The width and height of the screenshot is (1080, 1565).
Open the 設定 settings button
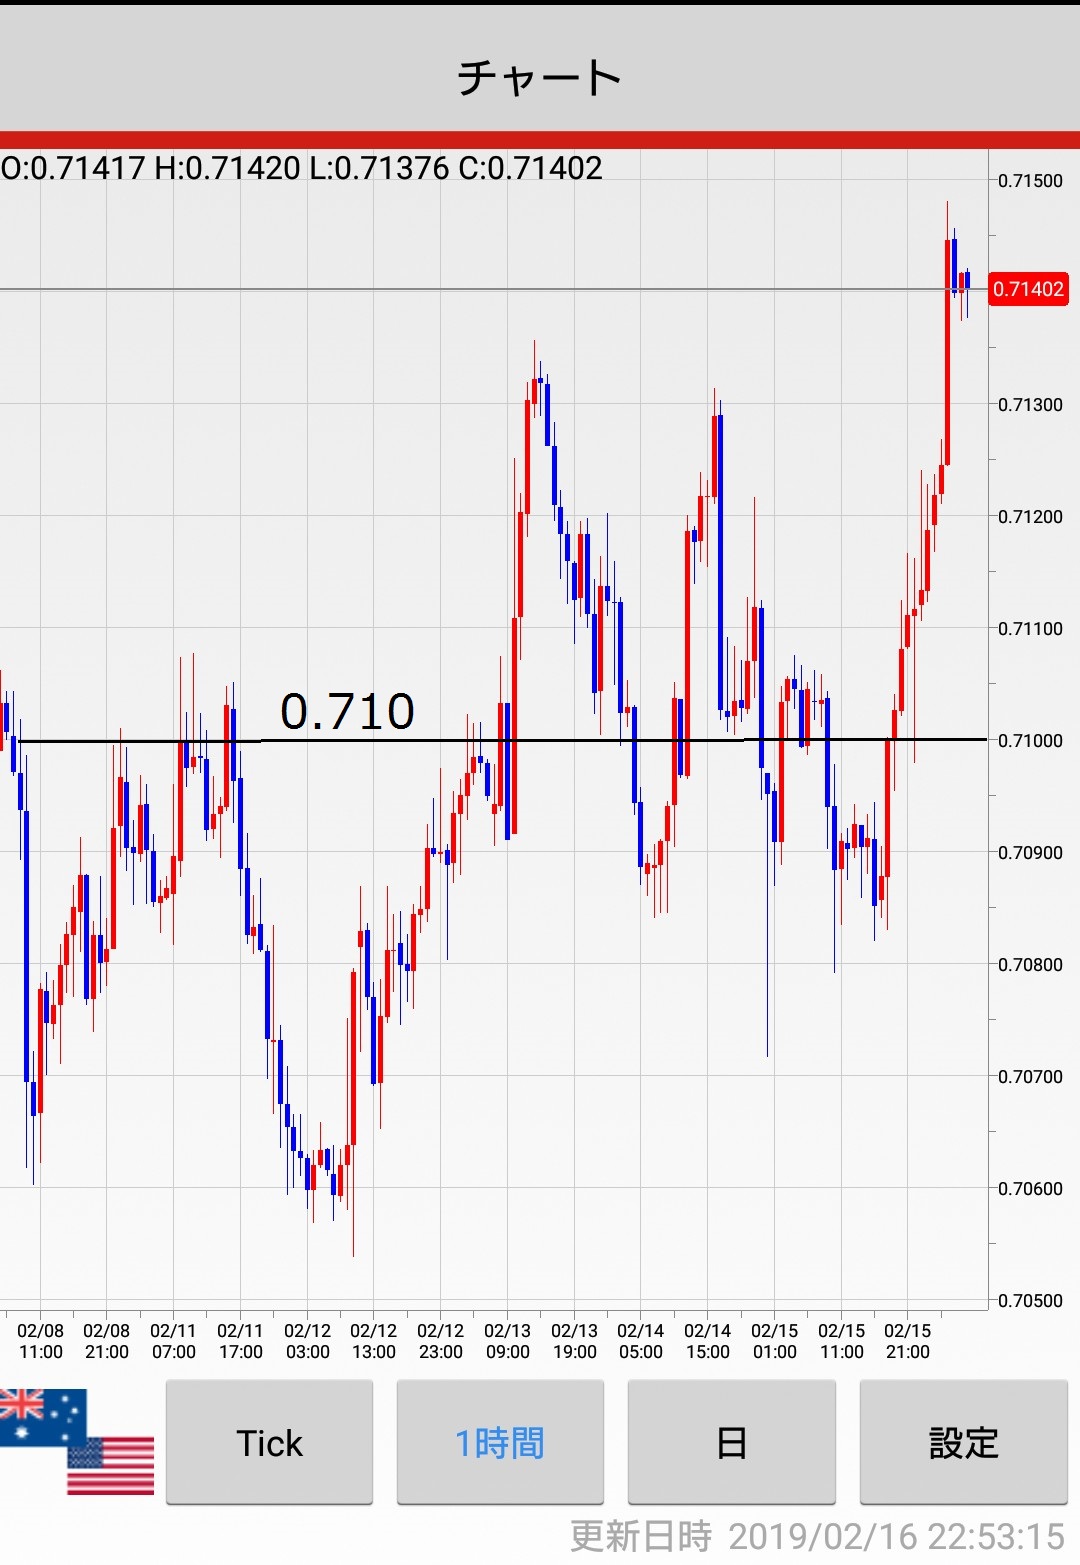(963, 1442)
